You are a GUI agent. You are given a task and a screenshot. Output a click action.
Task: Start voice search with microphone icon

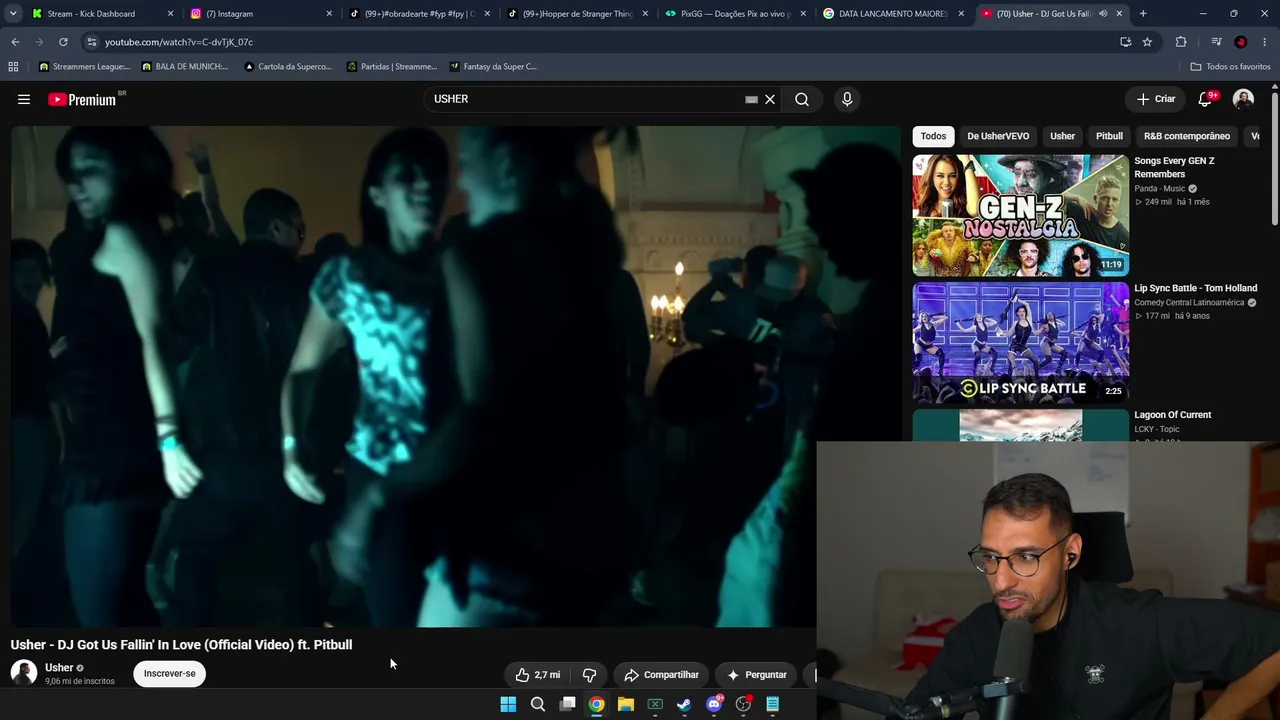(847, 99)
